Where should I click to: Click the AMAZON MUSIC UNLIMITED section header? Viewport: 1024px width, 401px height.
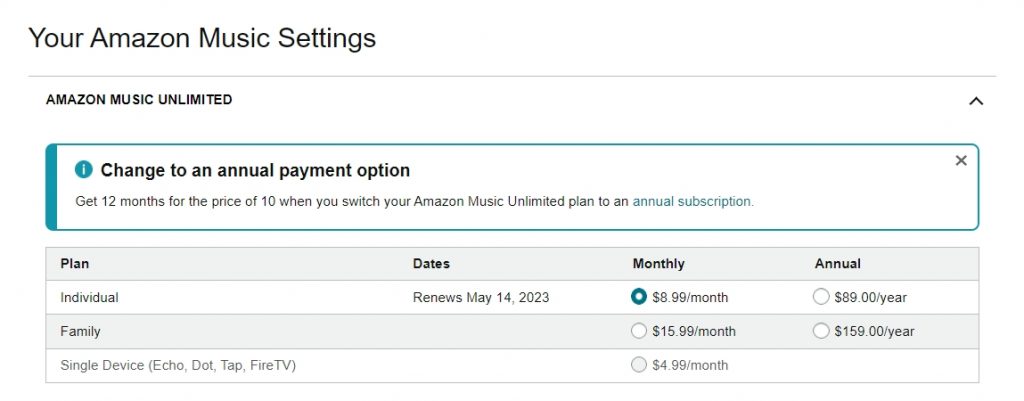click(x=139, y=100)
